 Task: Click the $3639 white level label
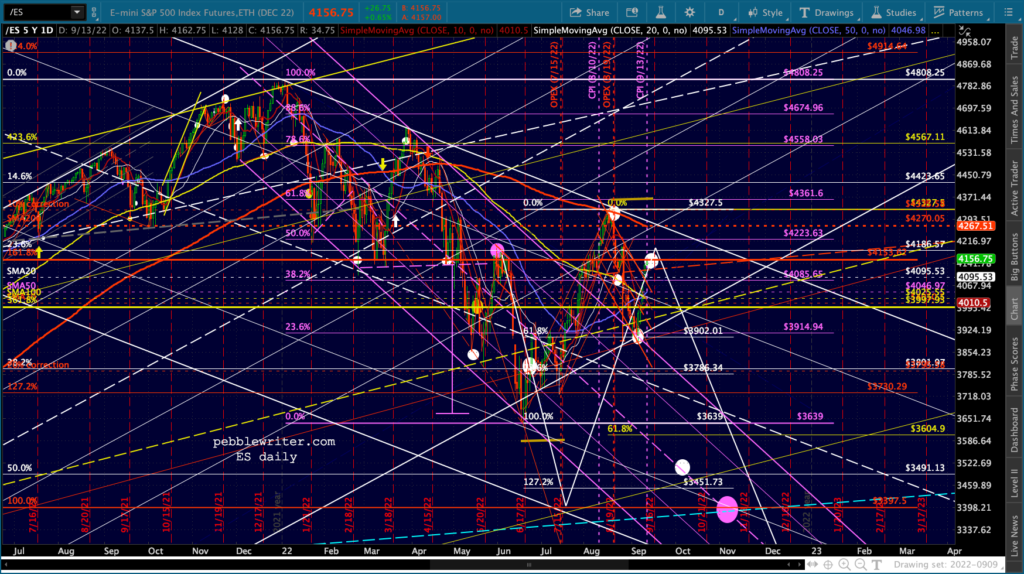(710, 416)
